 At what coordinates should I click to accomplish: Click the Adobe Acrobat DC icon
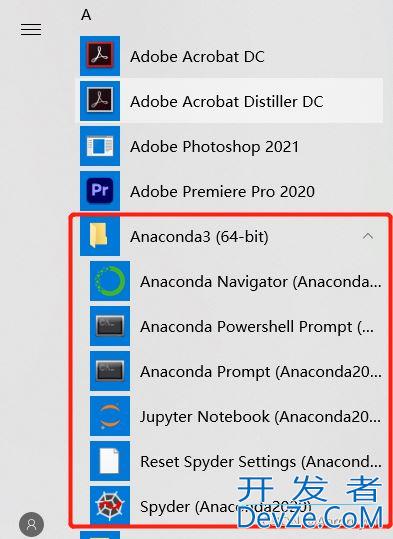tap(100, 56)
